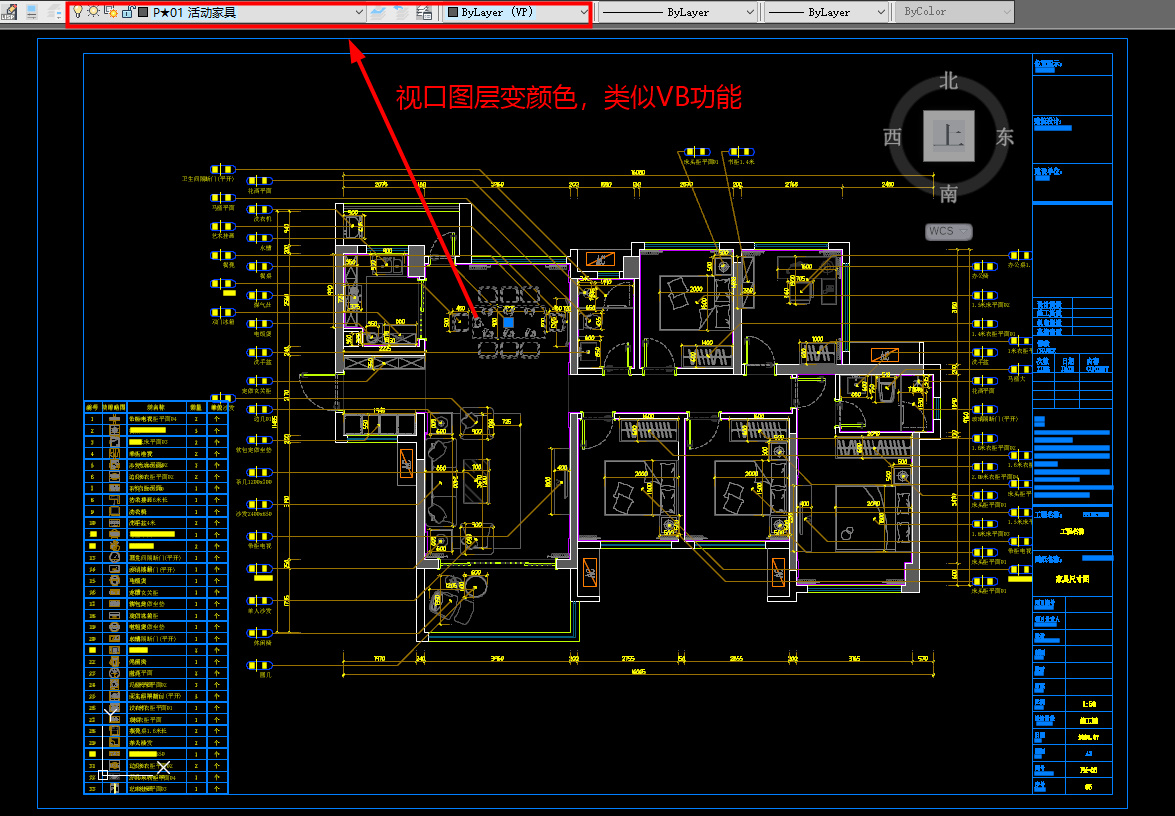The image size is (1175, 816).
Task: Click 东 on the ViewCube compass
Action: click(1005, 137)
